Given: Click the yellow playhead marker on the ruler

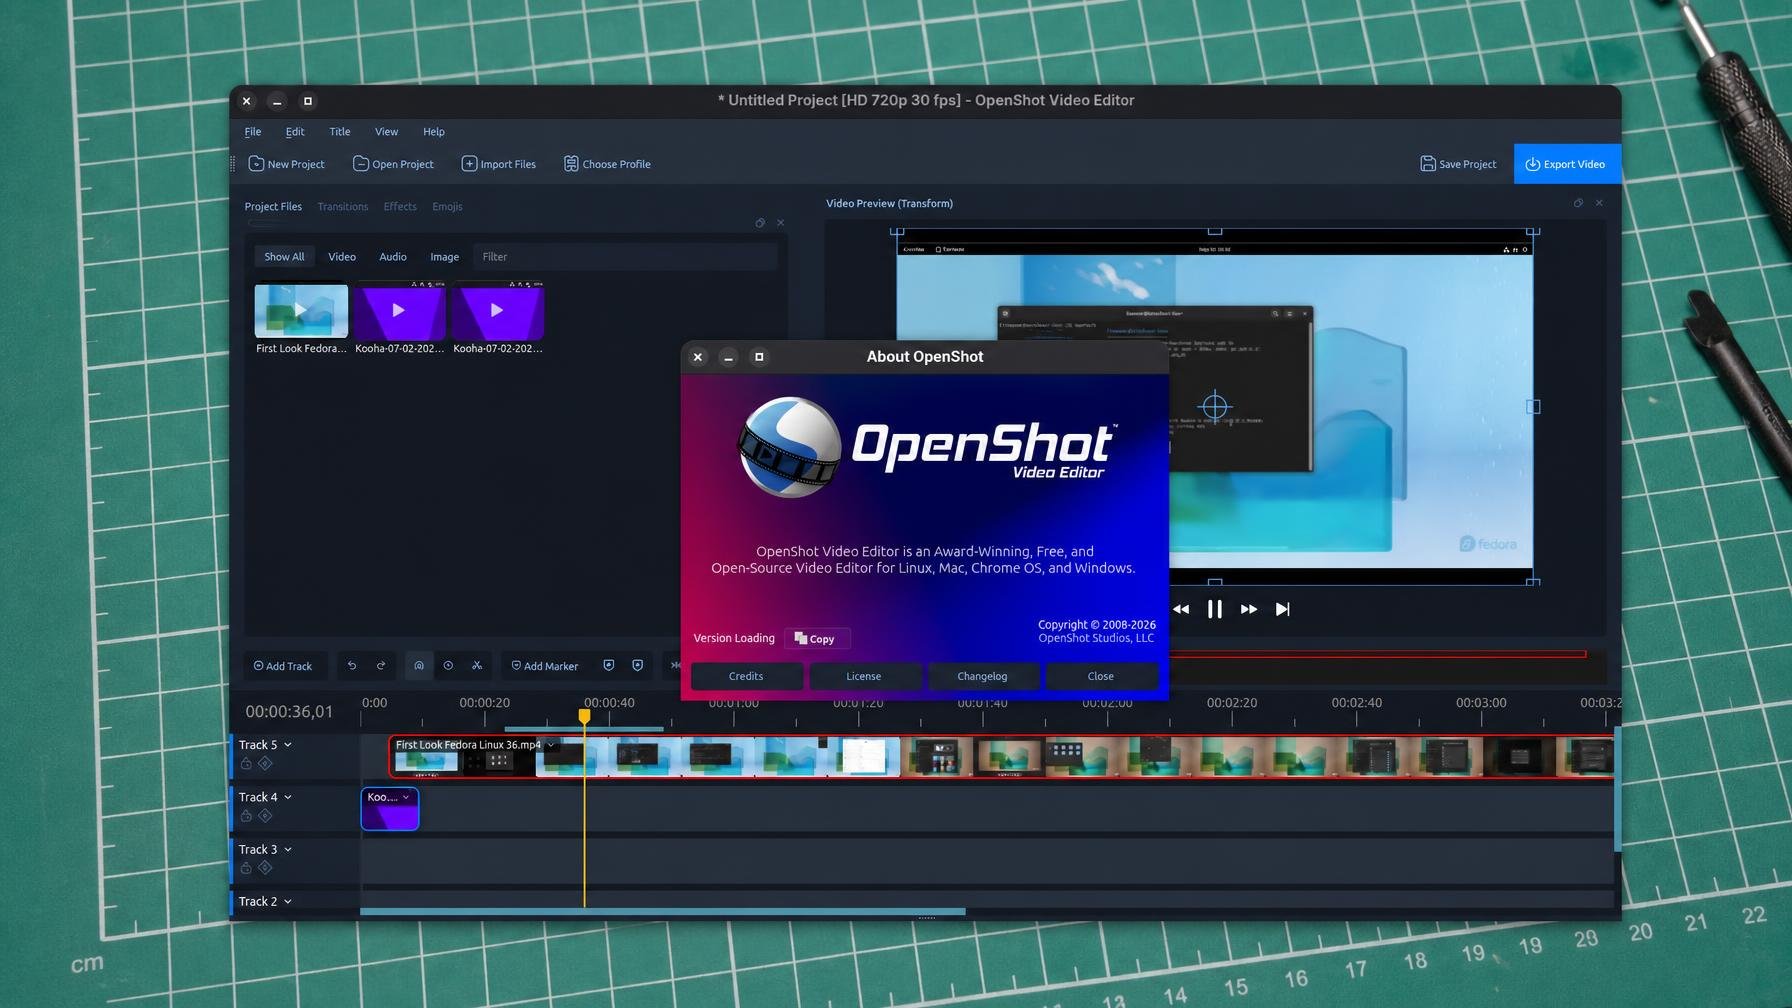Looking at the screenshot, I should click(584, 716).
